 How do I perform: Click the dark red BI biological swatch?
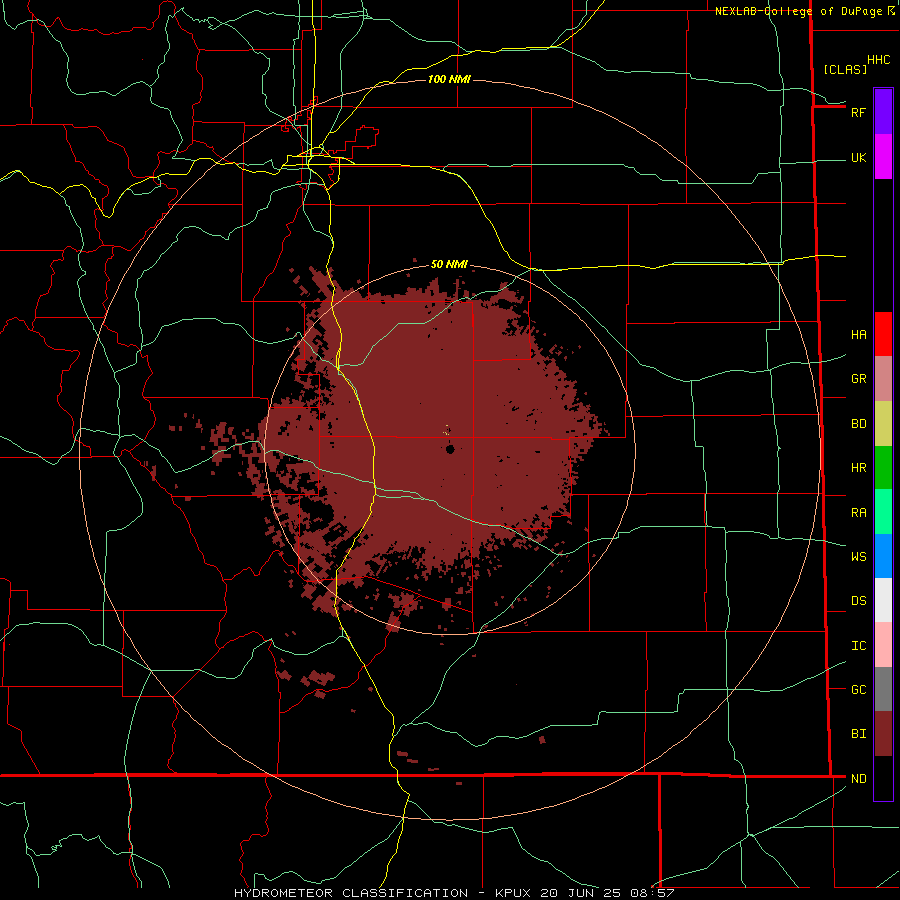tap(883, 734)
